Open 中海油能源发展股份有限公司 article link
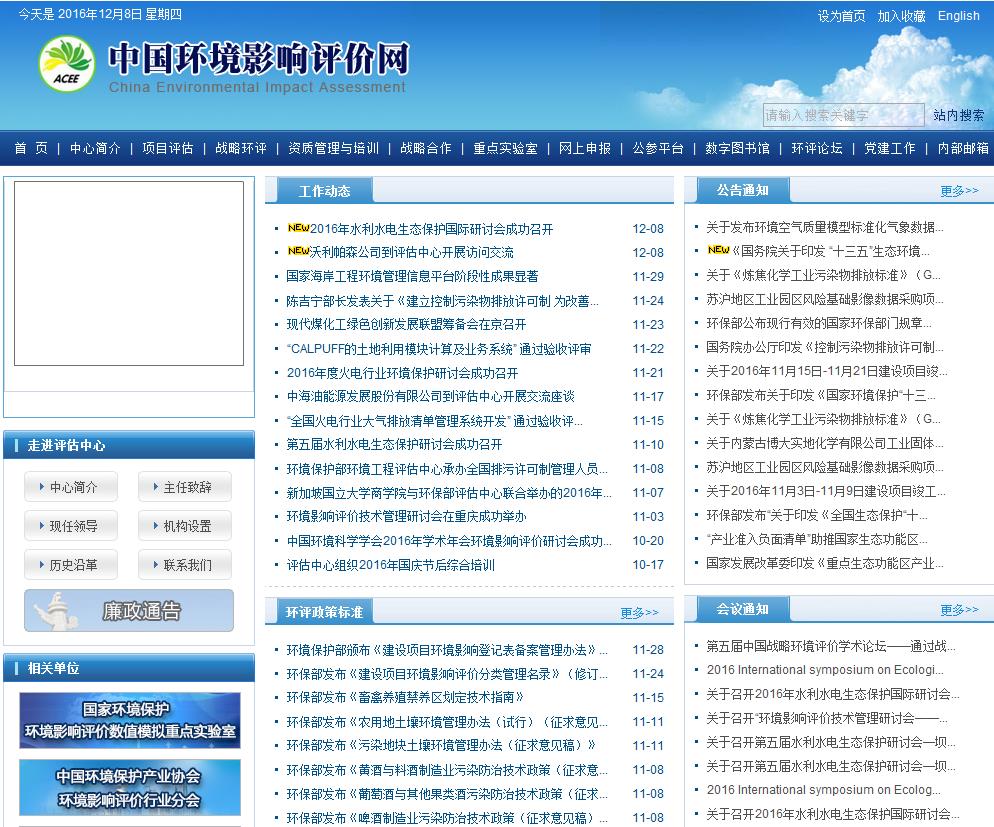The image size is (994, 827). point(430,397)
